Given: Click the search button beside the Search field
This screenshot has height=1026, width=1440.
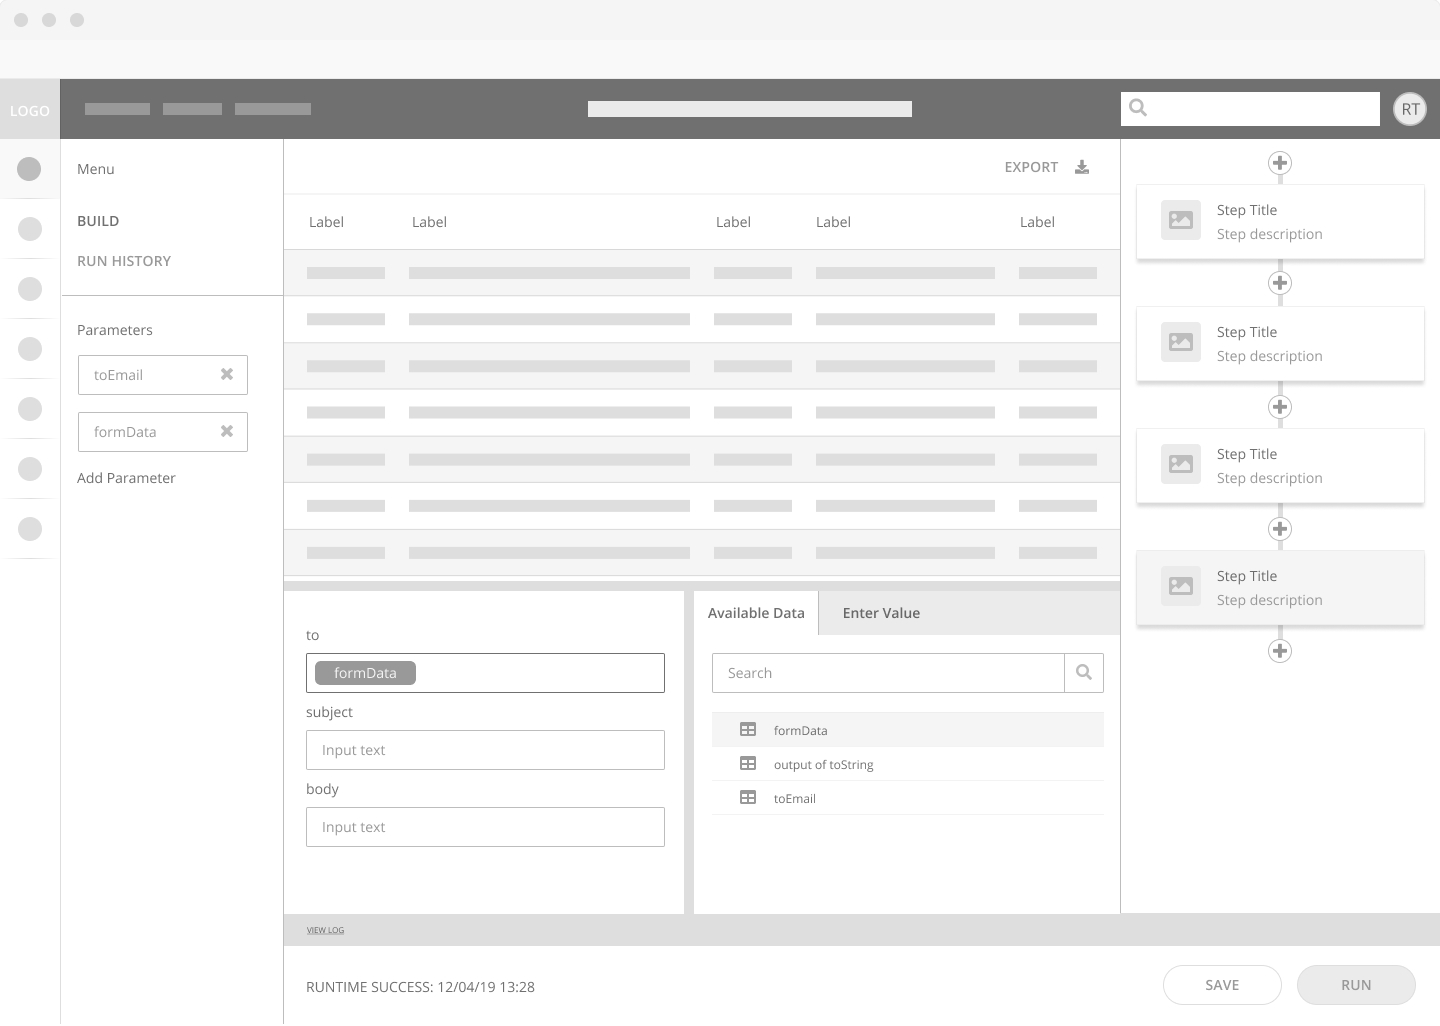Looking at the screenshot, I should [x=1084, y=673].
